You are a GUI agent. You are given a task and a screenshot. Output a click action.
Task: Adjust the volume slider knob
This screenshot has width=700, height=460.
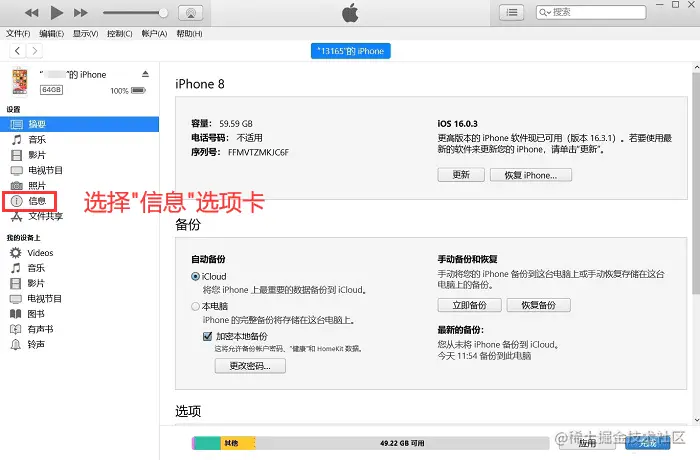pos(163,13)
